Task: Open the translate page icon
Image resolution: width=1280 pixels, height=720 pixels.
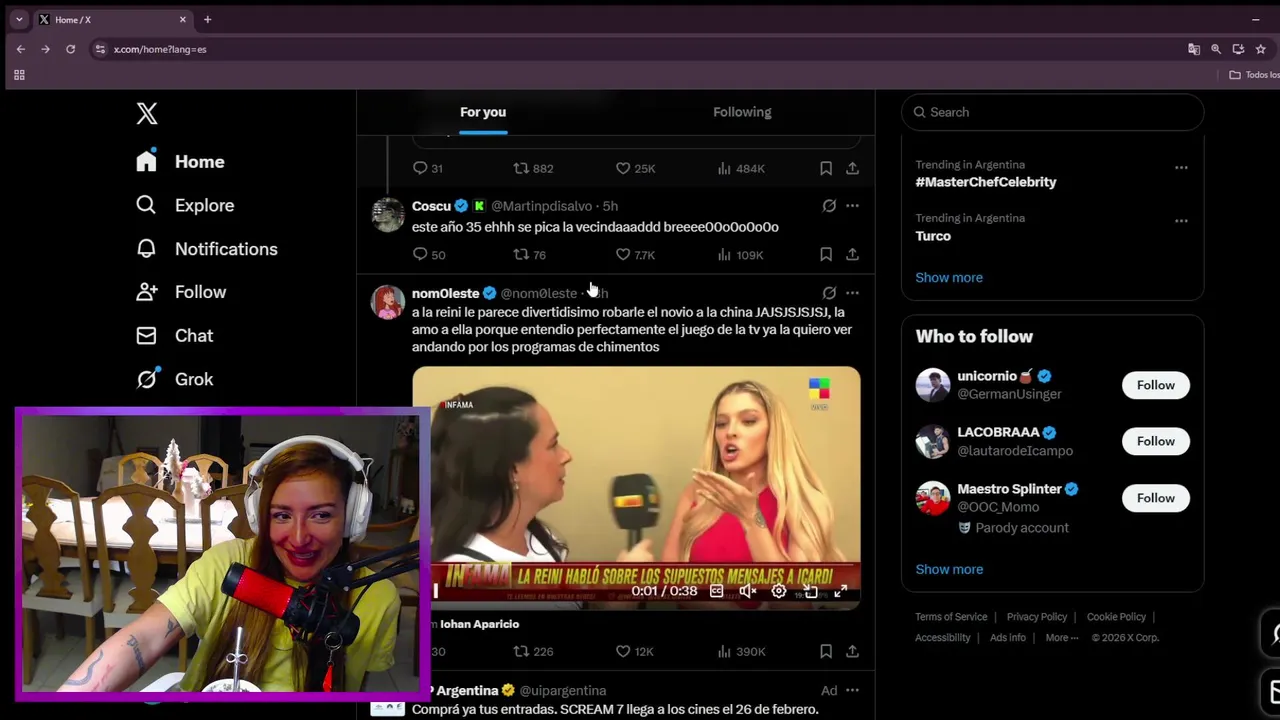Action: coord(1193,49)
